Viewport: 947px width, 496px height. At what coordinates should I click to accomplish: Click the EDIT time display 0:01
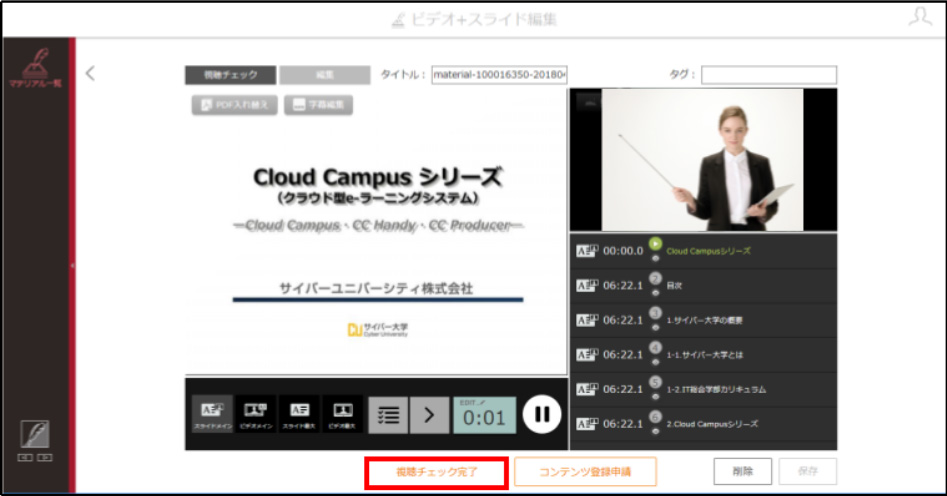(485, 415)
